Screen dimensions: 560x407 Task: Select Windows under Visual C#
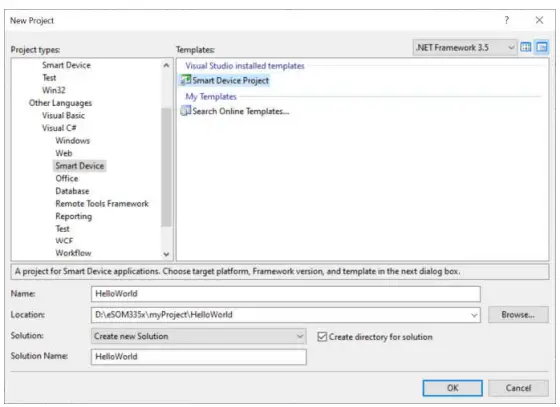(x=72, y=141)
